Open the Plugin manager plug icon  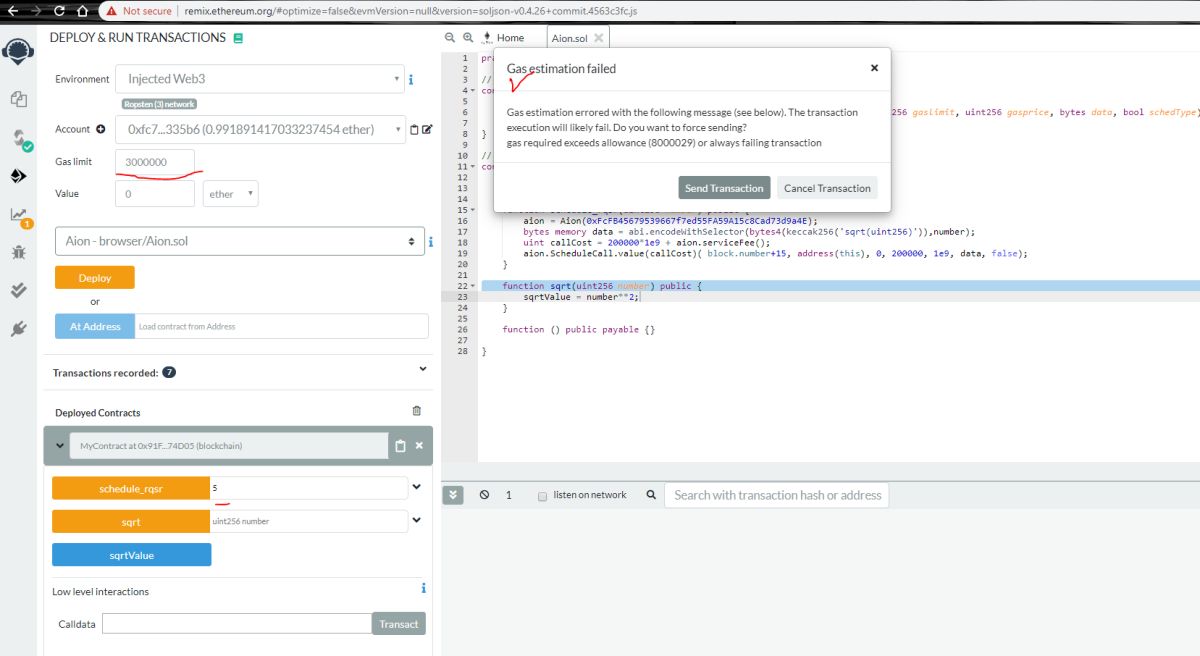click(x=17, y=328)
